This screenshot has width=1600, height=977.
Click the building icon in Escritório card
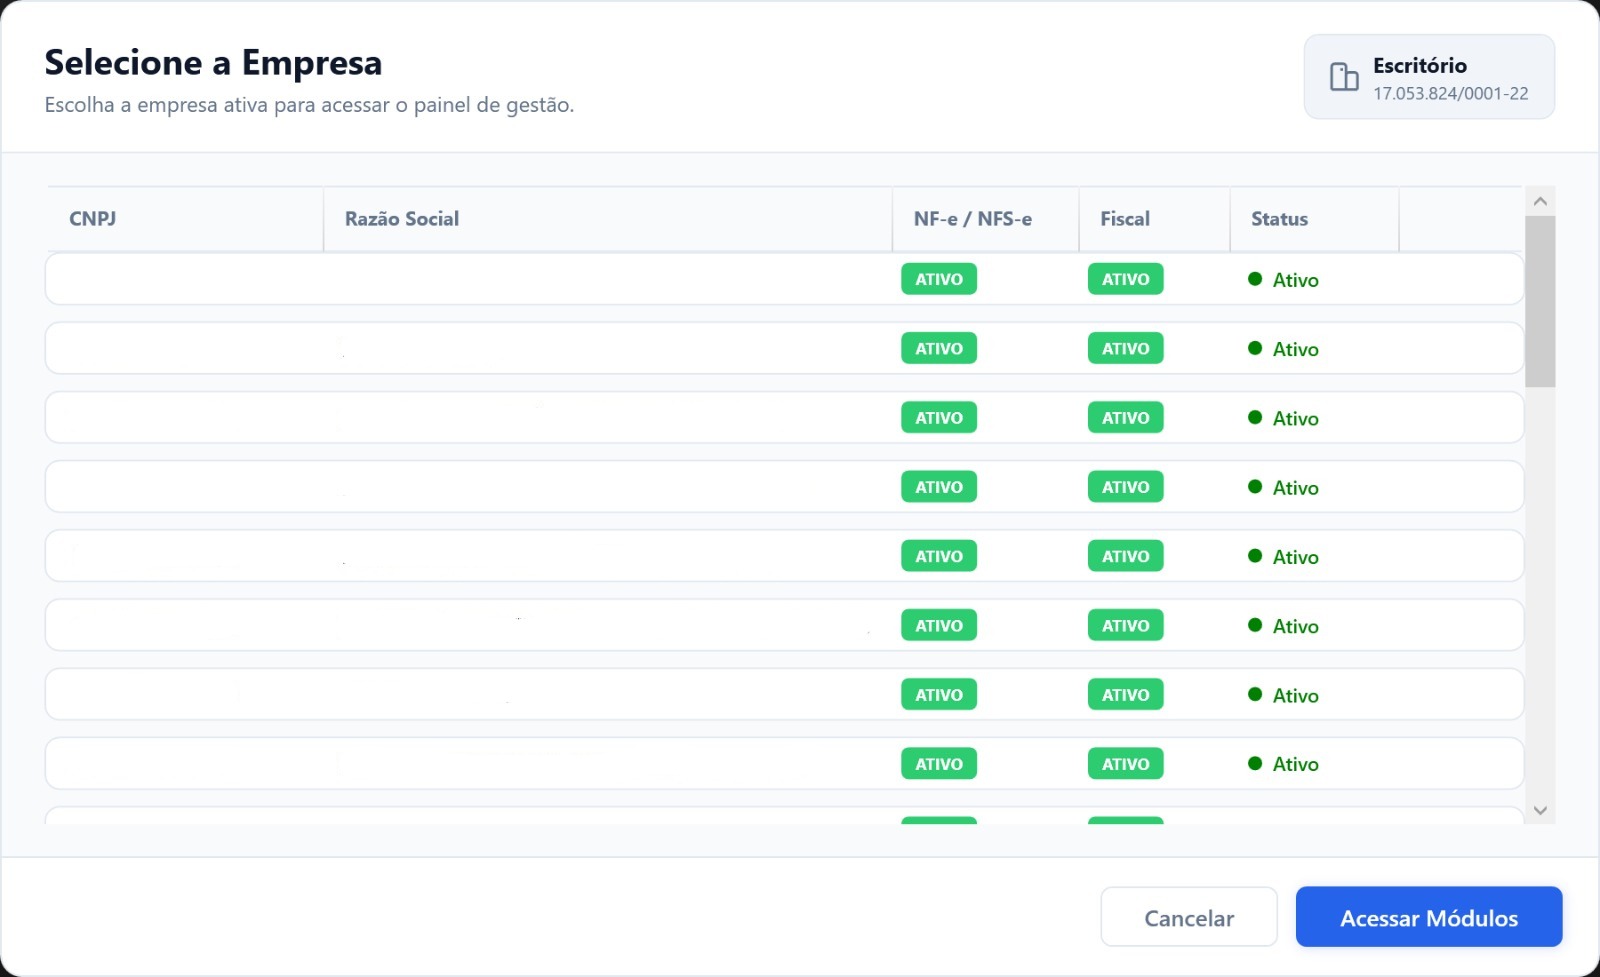[x=1343, y=77]
